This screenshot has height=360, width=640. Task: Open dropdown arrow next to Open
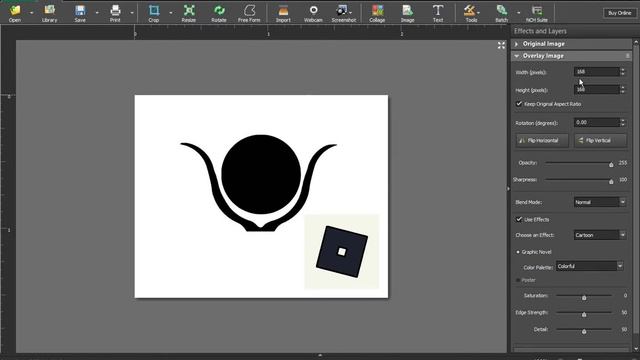coord(31,13)
